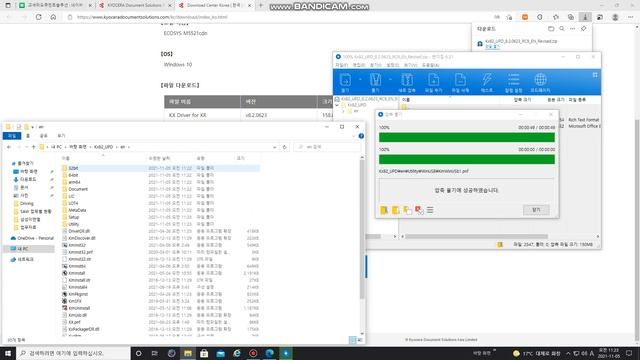Click the Extract icon in Bandizip toolbar

[375, 80]
